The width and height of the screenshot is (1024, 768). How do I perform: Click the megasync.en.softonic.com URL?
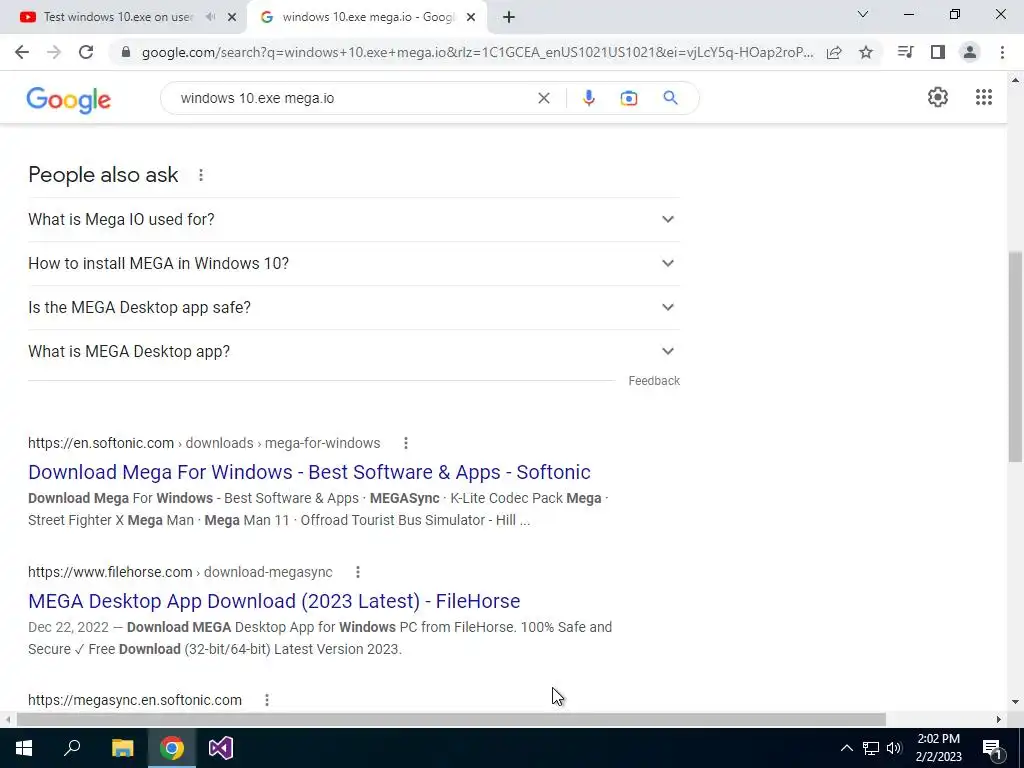(x=135, y=700)
